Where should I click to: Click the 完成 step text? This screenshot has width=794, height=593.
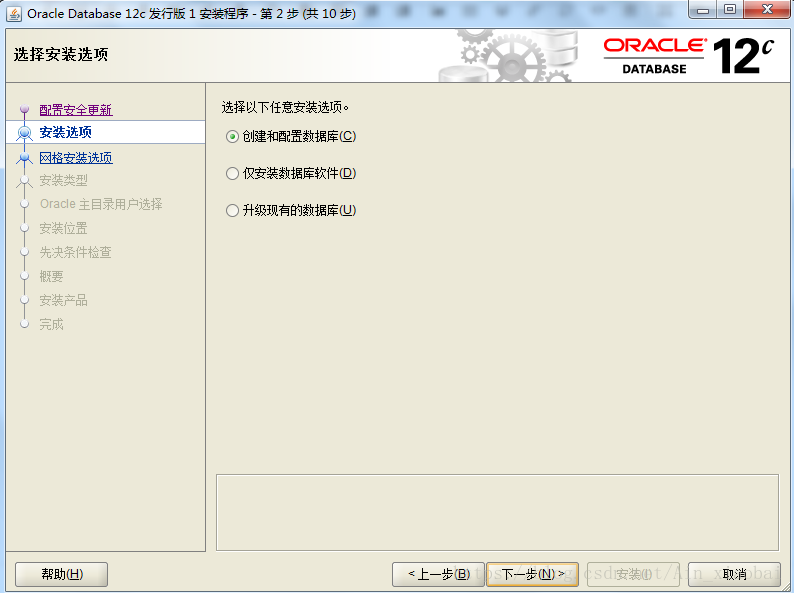pos(51,324)
